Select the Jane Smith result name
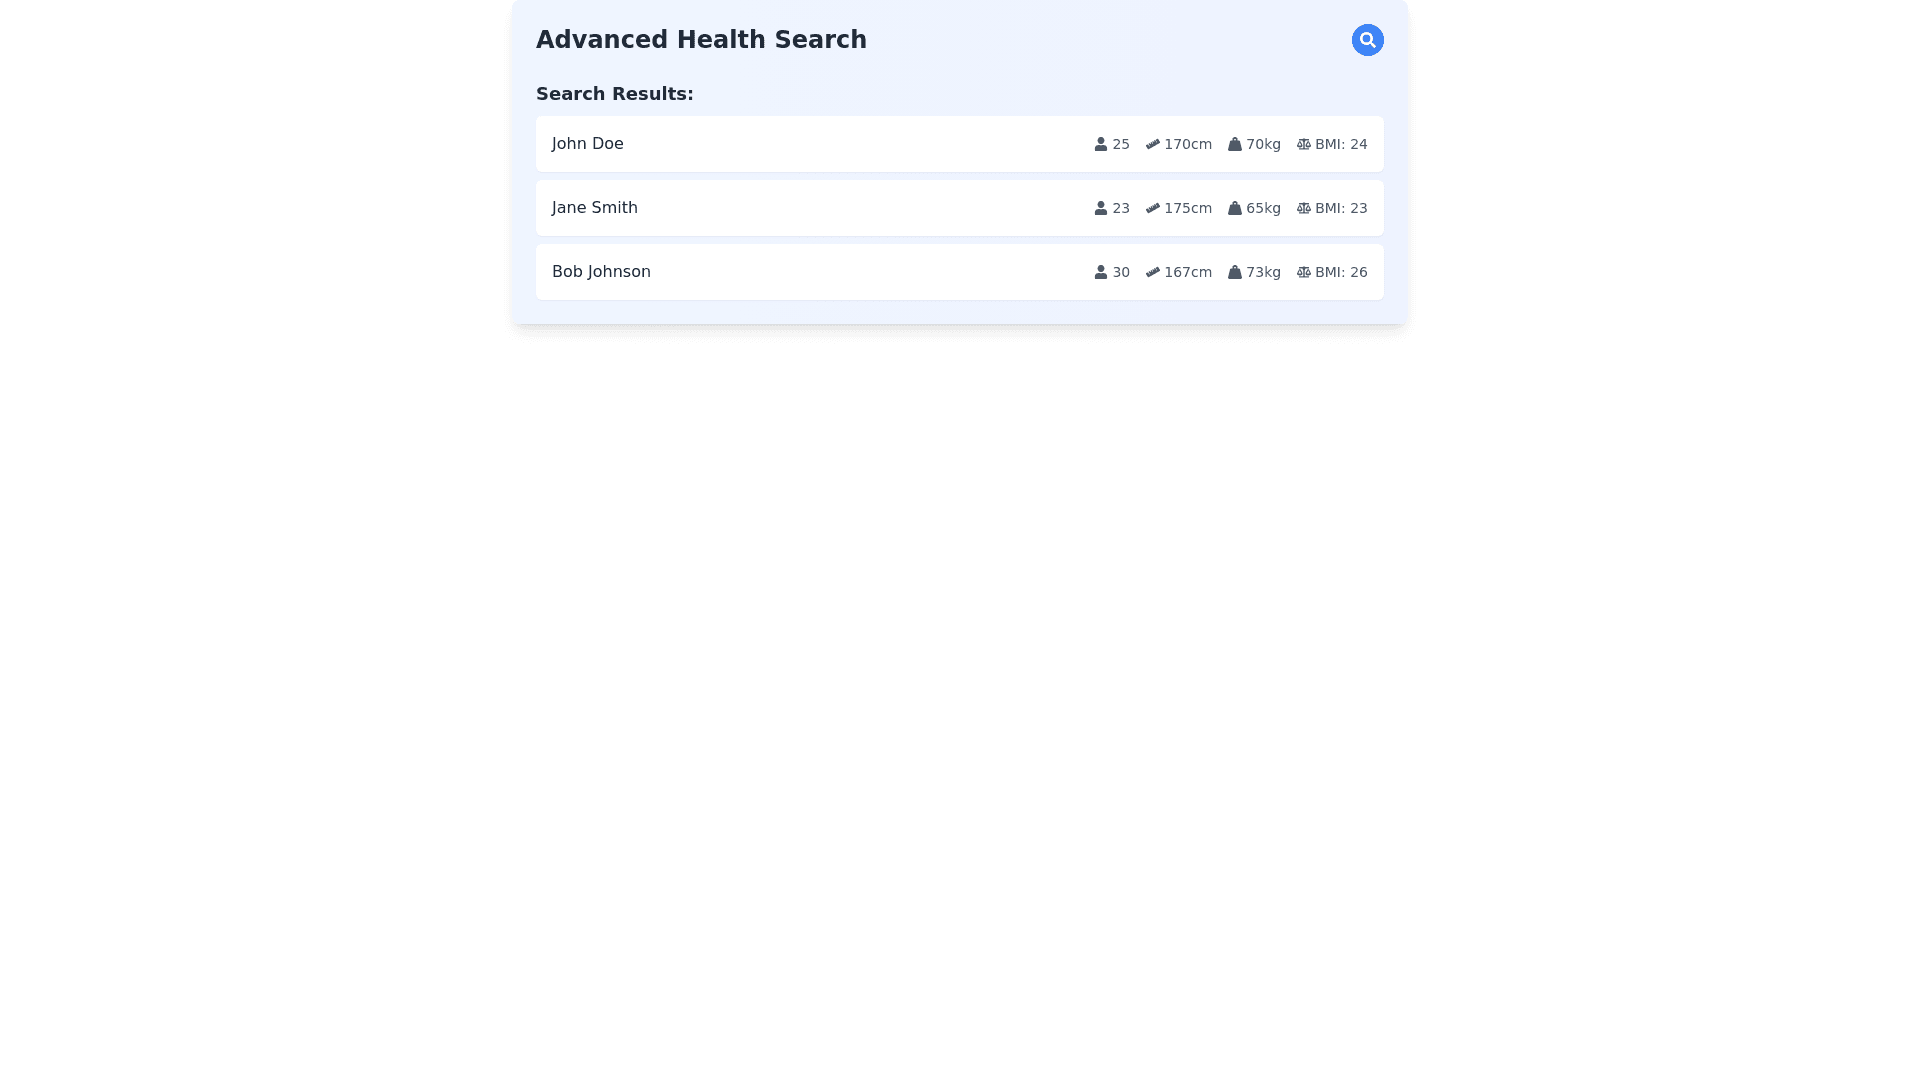This screenshot has height=1080, width=1920. click(594, 208)
